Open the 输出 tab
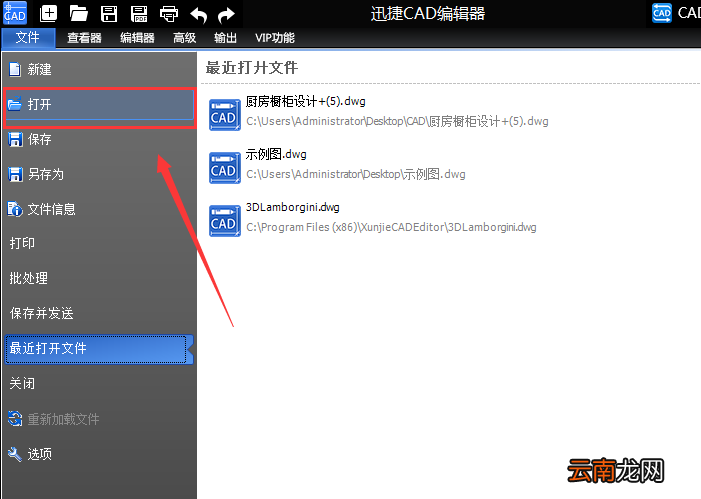701x499 pixels. tap(225, 38)
